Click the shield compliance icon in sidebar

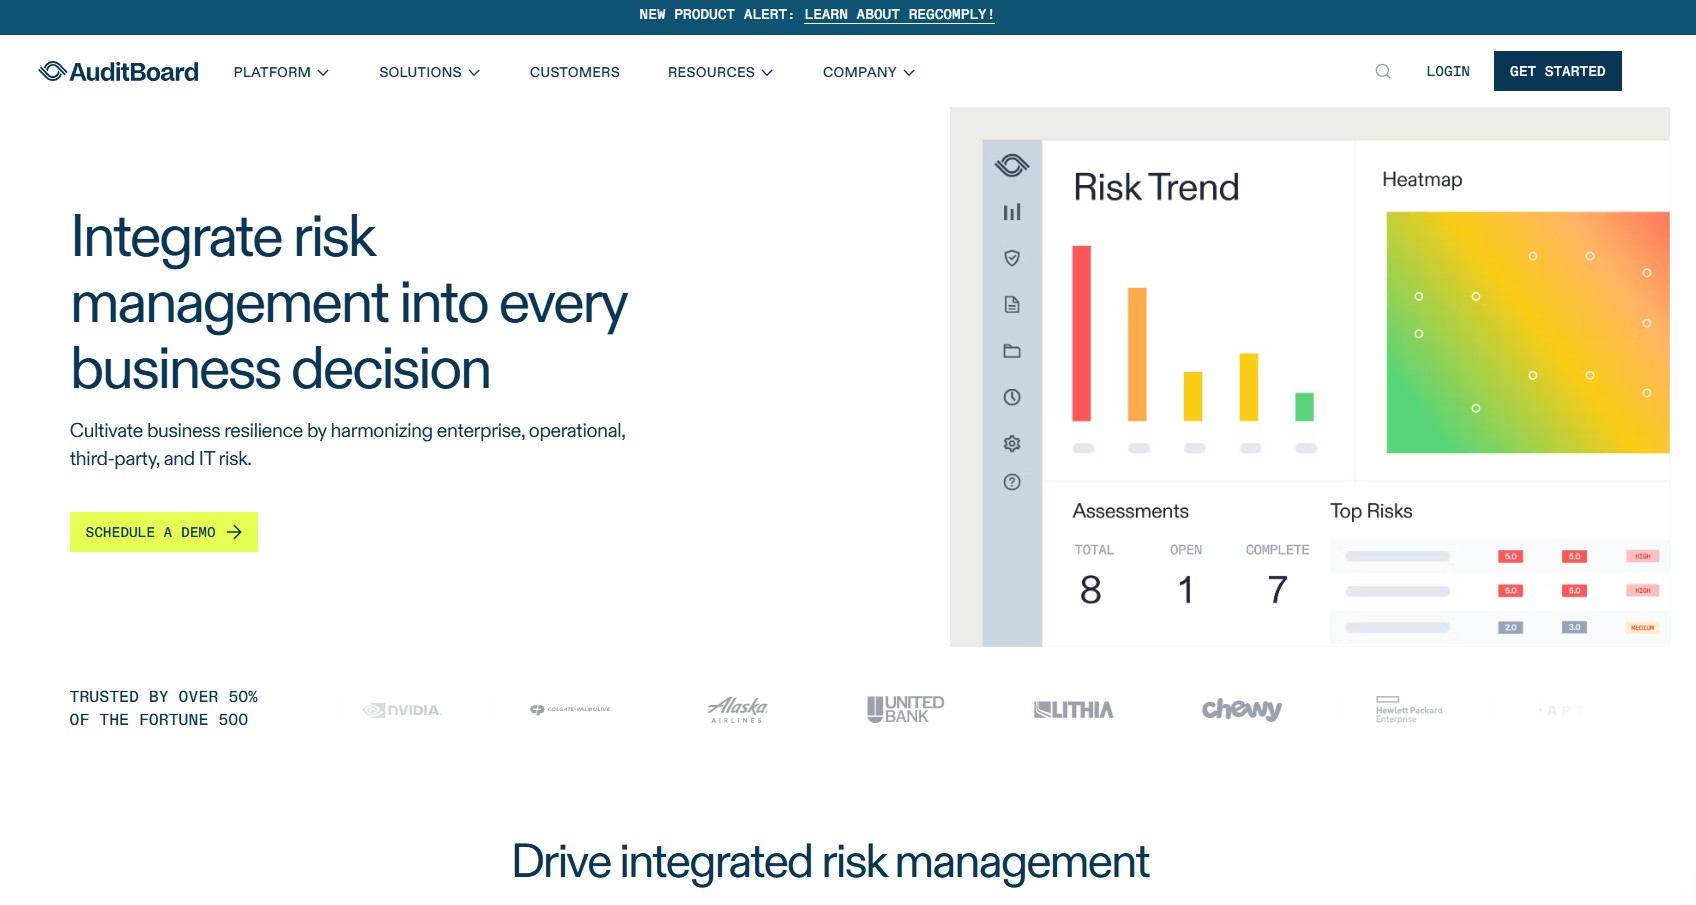tap(1012, 258)
